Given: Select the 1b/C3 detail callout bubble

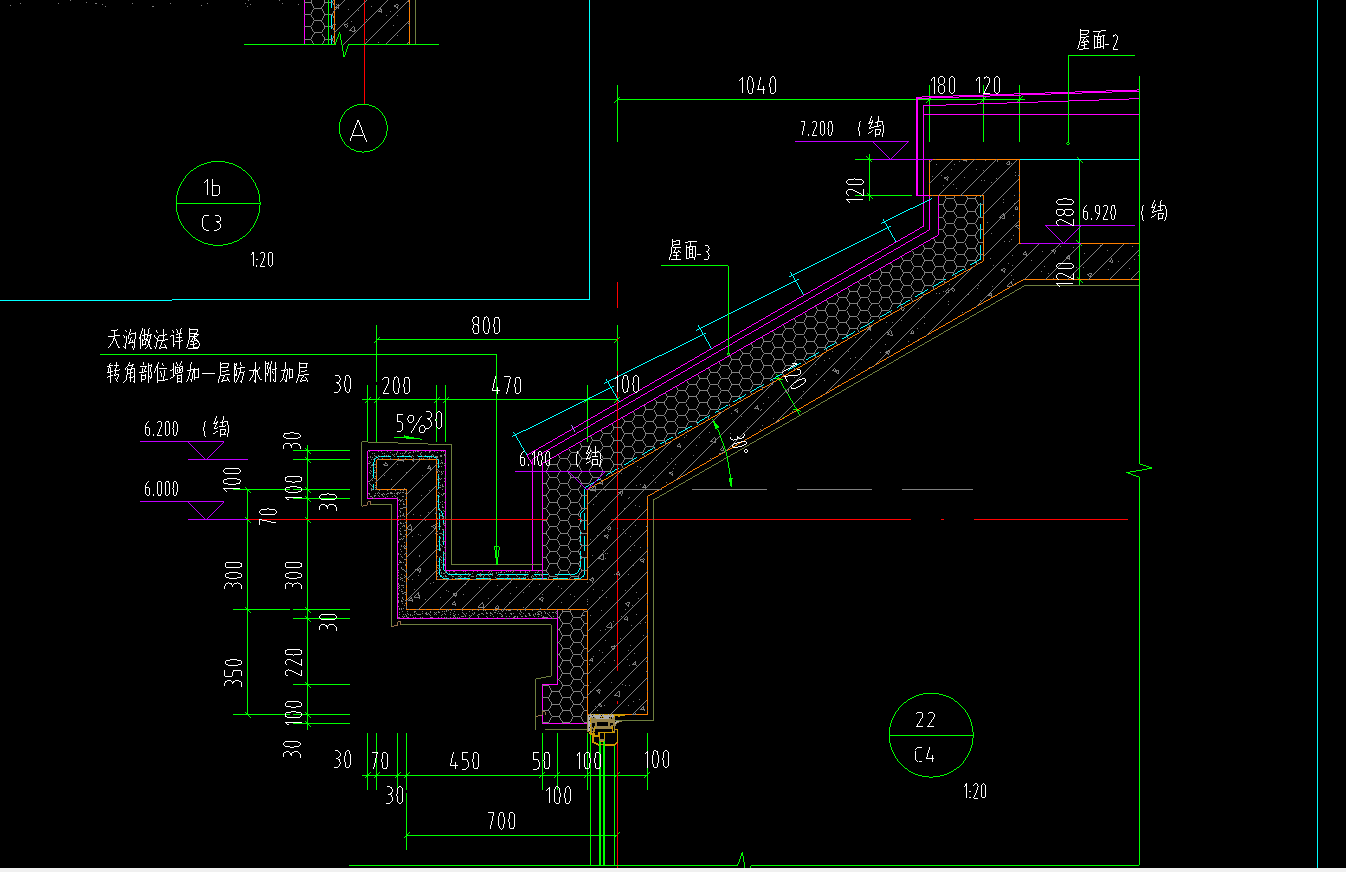Looking at the screenshot, I should [218, 204].
